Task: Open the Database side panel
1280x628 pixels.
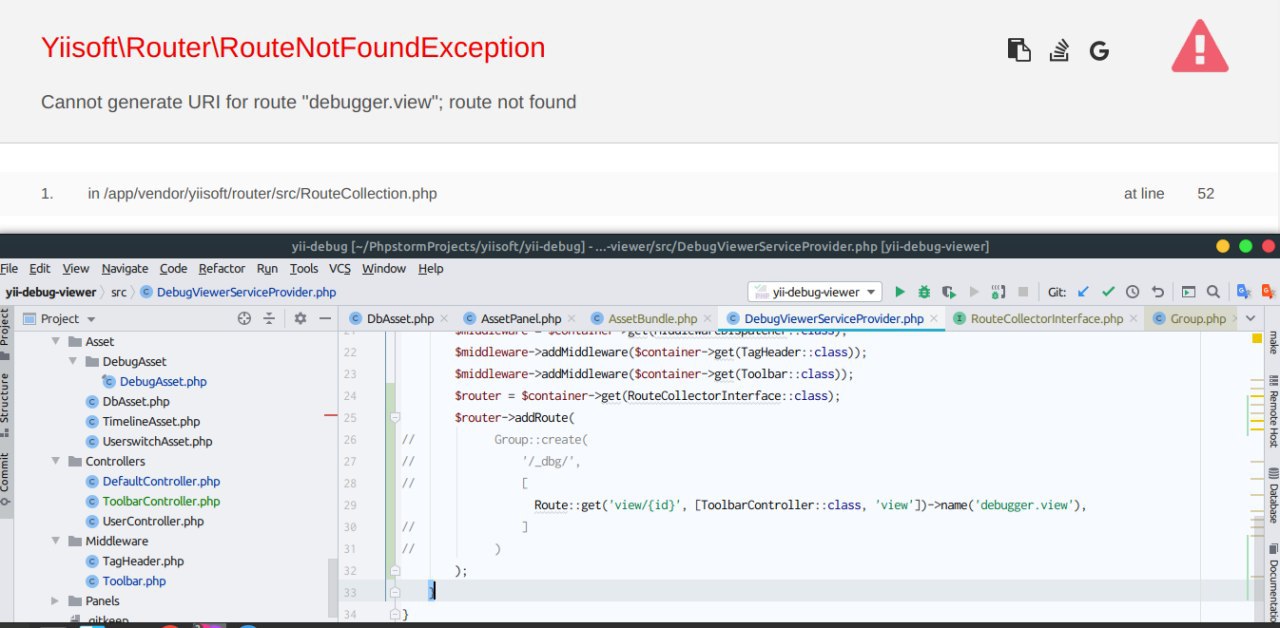Action: pos(1273,495)
